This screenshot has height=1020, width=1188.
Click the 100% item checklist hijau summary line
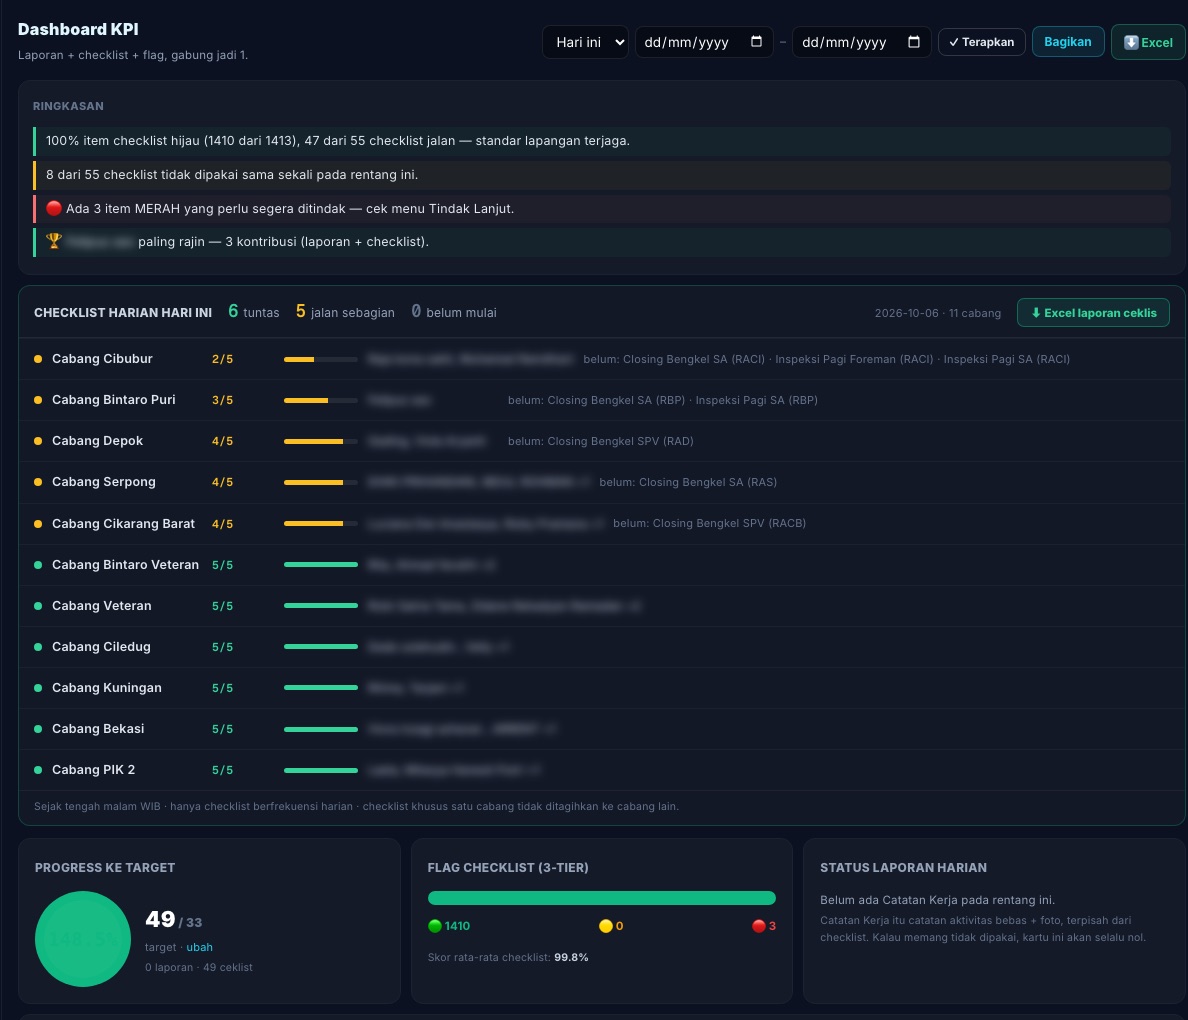[602, 141]
